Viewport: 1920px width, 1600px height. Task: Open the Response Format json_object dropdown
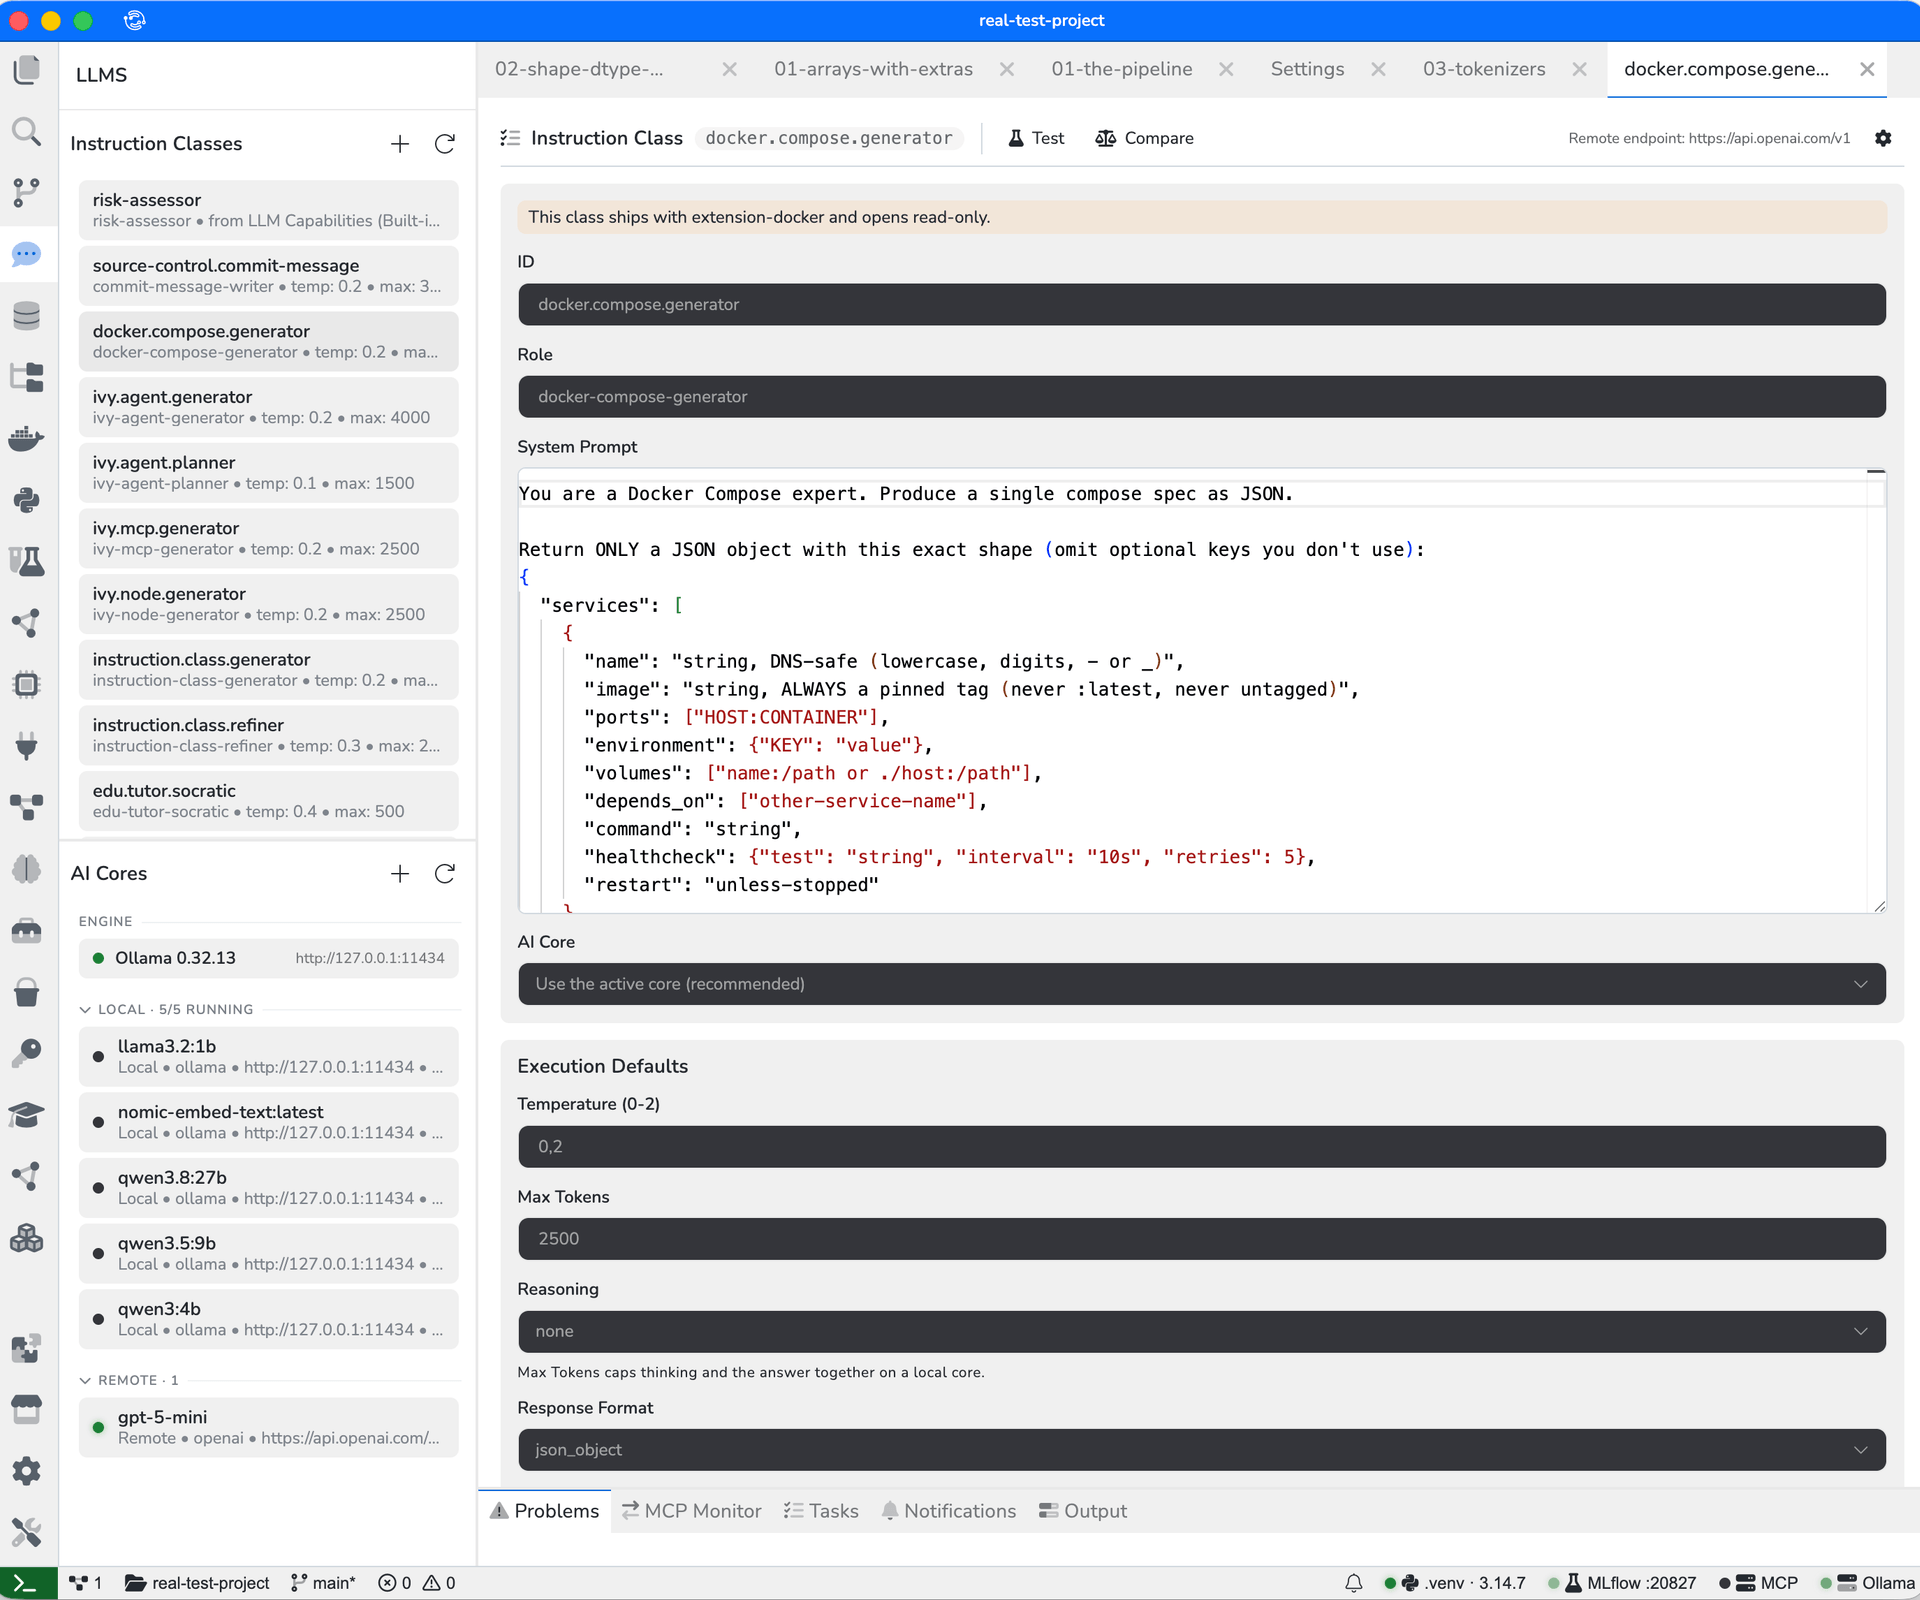pyautogui.click(x=1202, y=1450)
